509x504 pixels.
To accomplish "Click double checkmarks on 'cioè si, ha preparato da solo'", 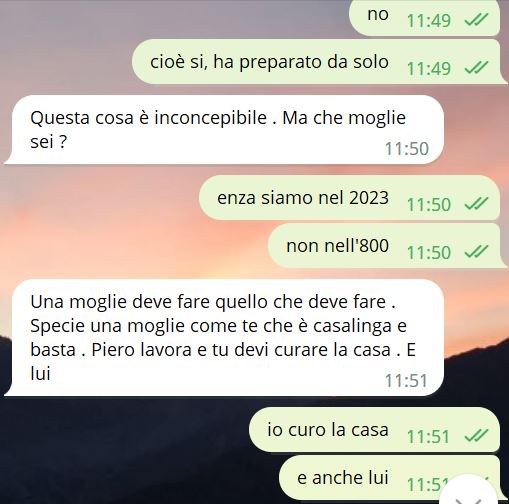I will pos(476,68).
